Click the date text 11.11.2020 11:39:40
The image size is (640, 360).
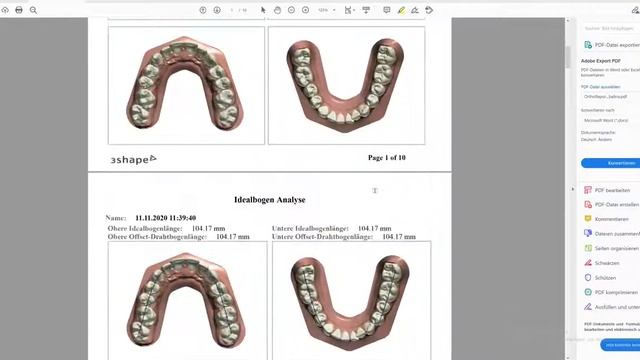pyautogui.click(x=166, y=218)
